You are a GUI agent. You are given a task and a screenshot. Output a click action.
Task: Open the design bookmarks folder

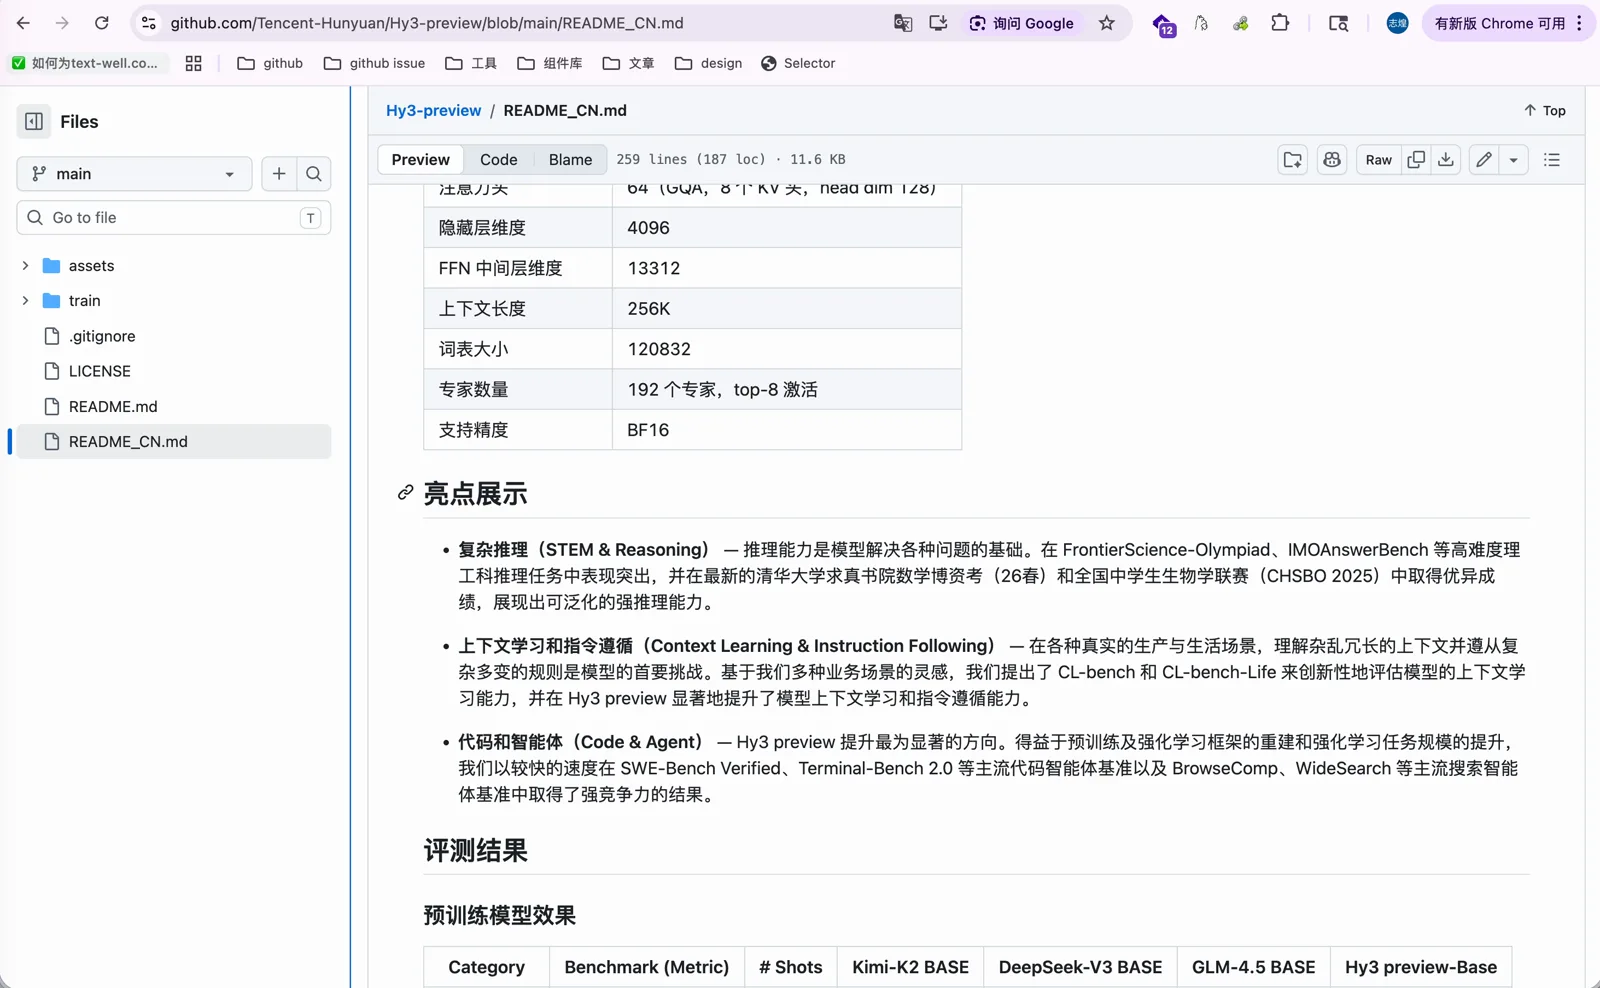coord(709,63)
